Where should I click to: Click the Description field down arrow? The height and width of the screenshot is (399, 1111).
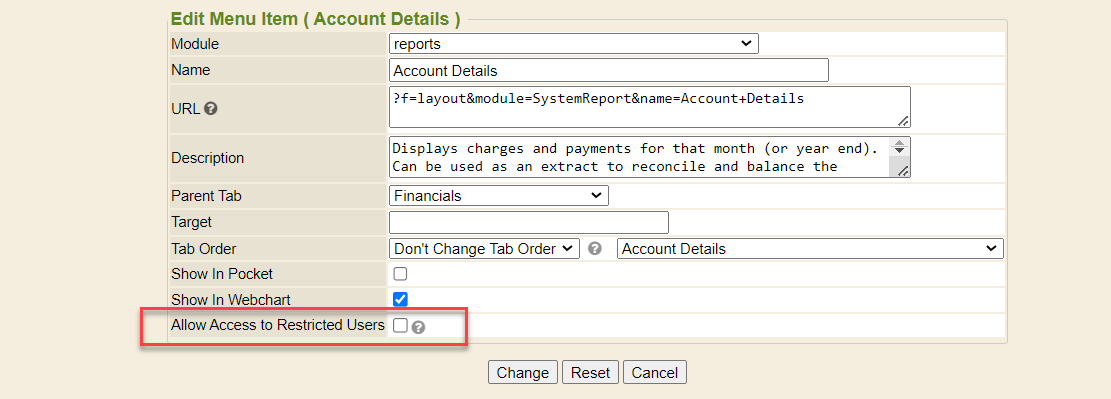900,152
